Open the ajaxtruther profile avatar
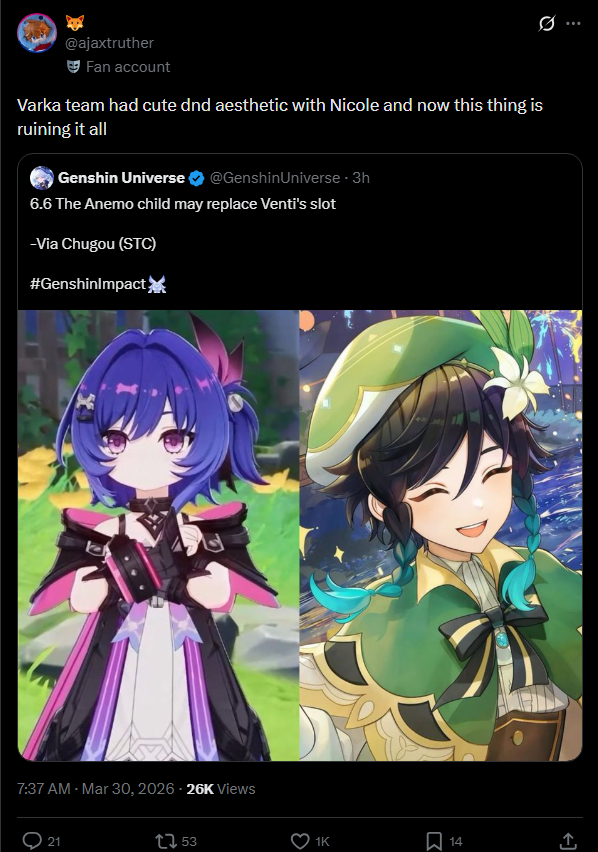 [37, 33]
